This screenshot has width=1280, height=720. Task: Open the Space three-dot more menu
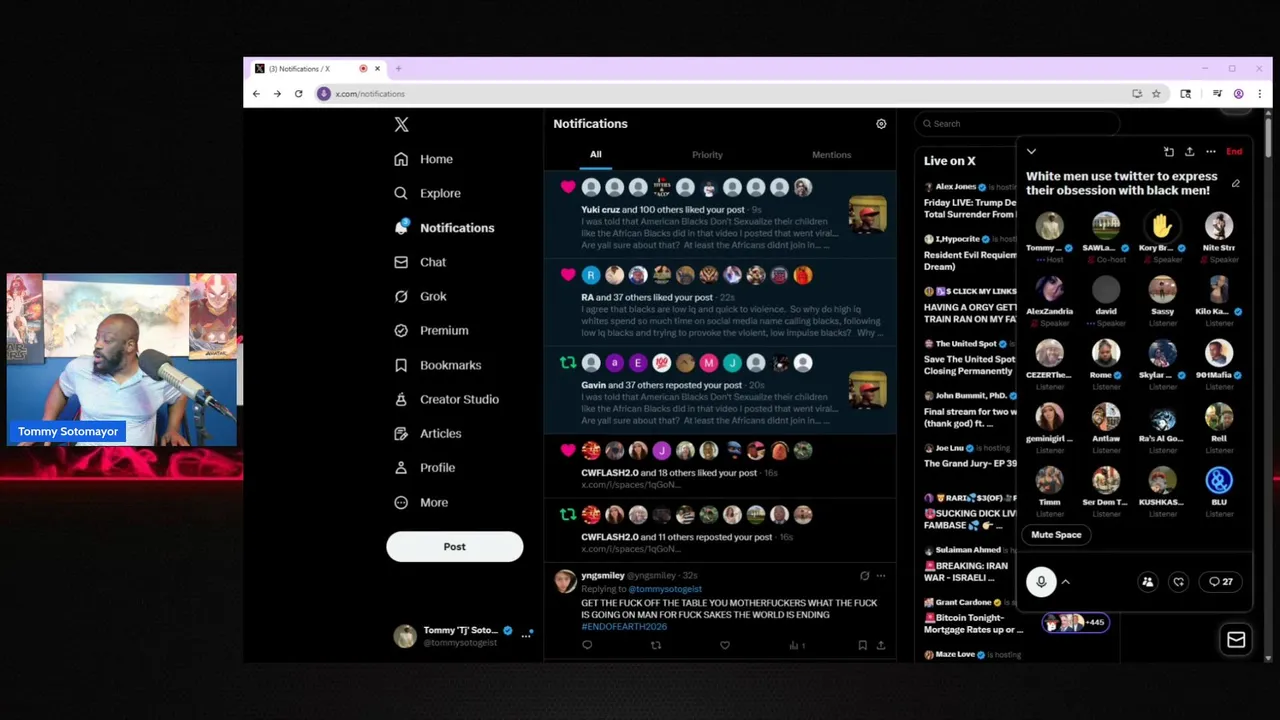pyautogui.click(x=1210, y=152)
